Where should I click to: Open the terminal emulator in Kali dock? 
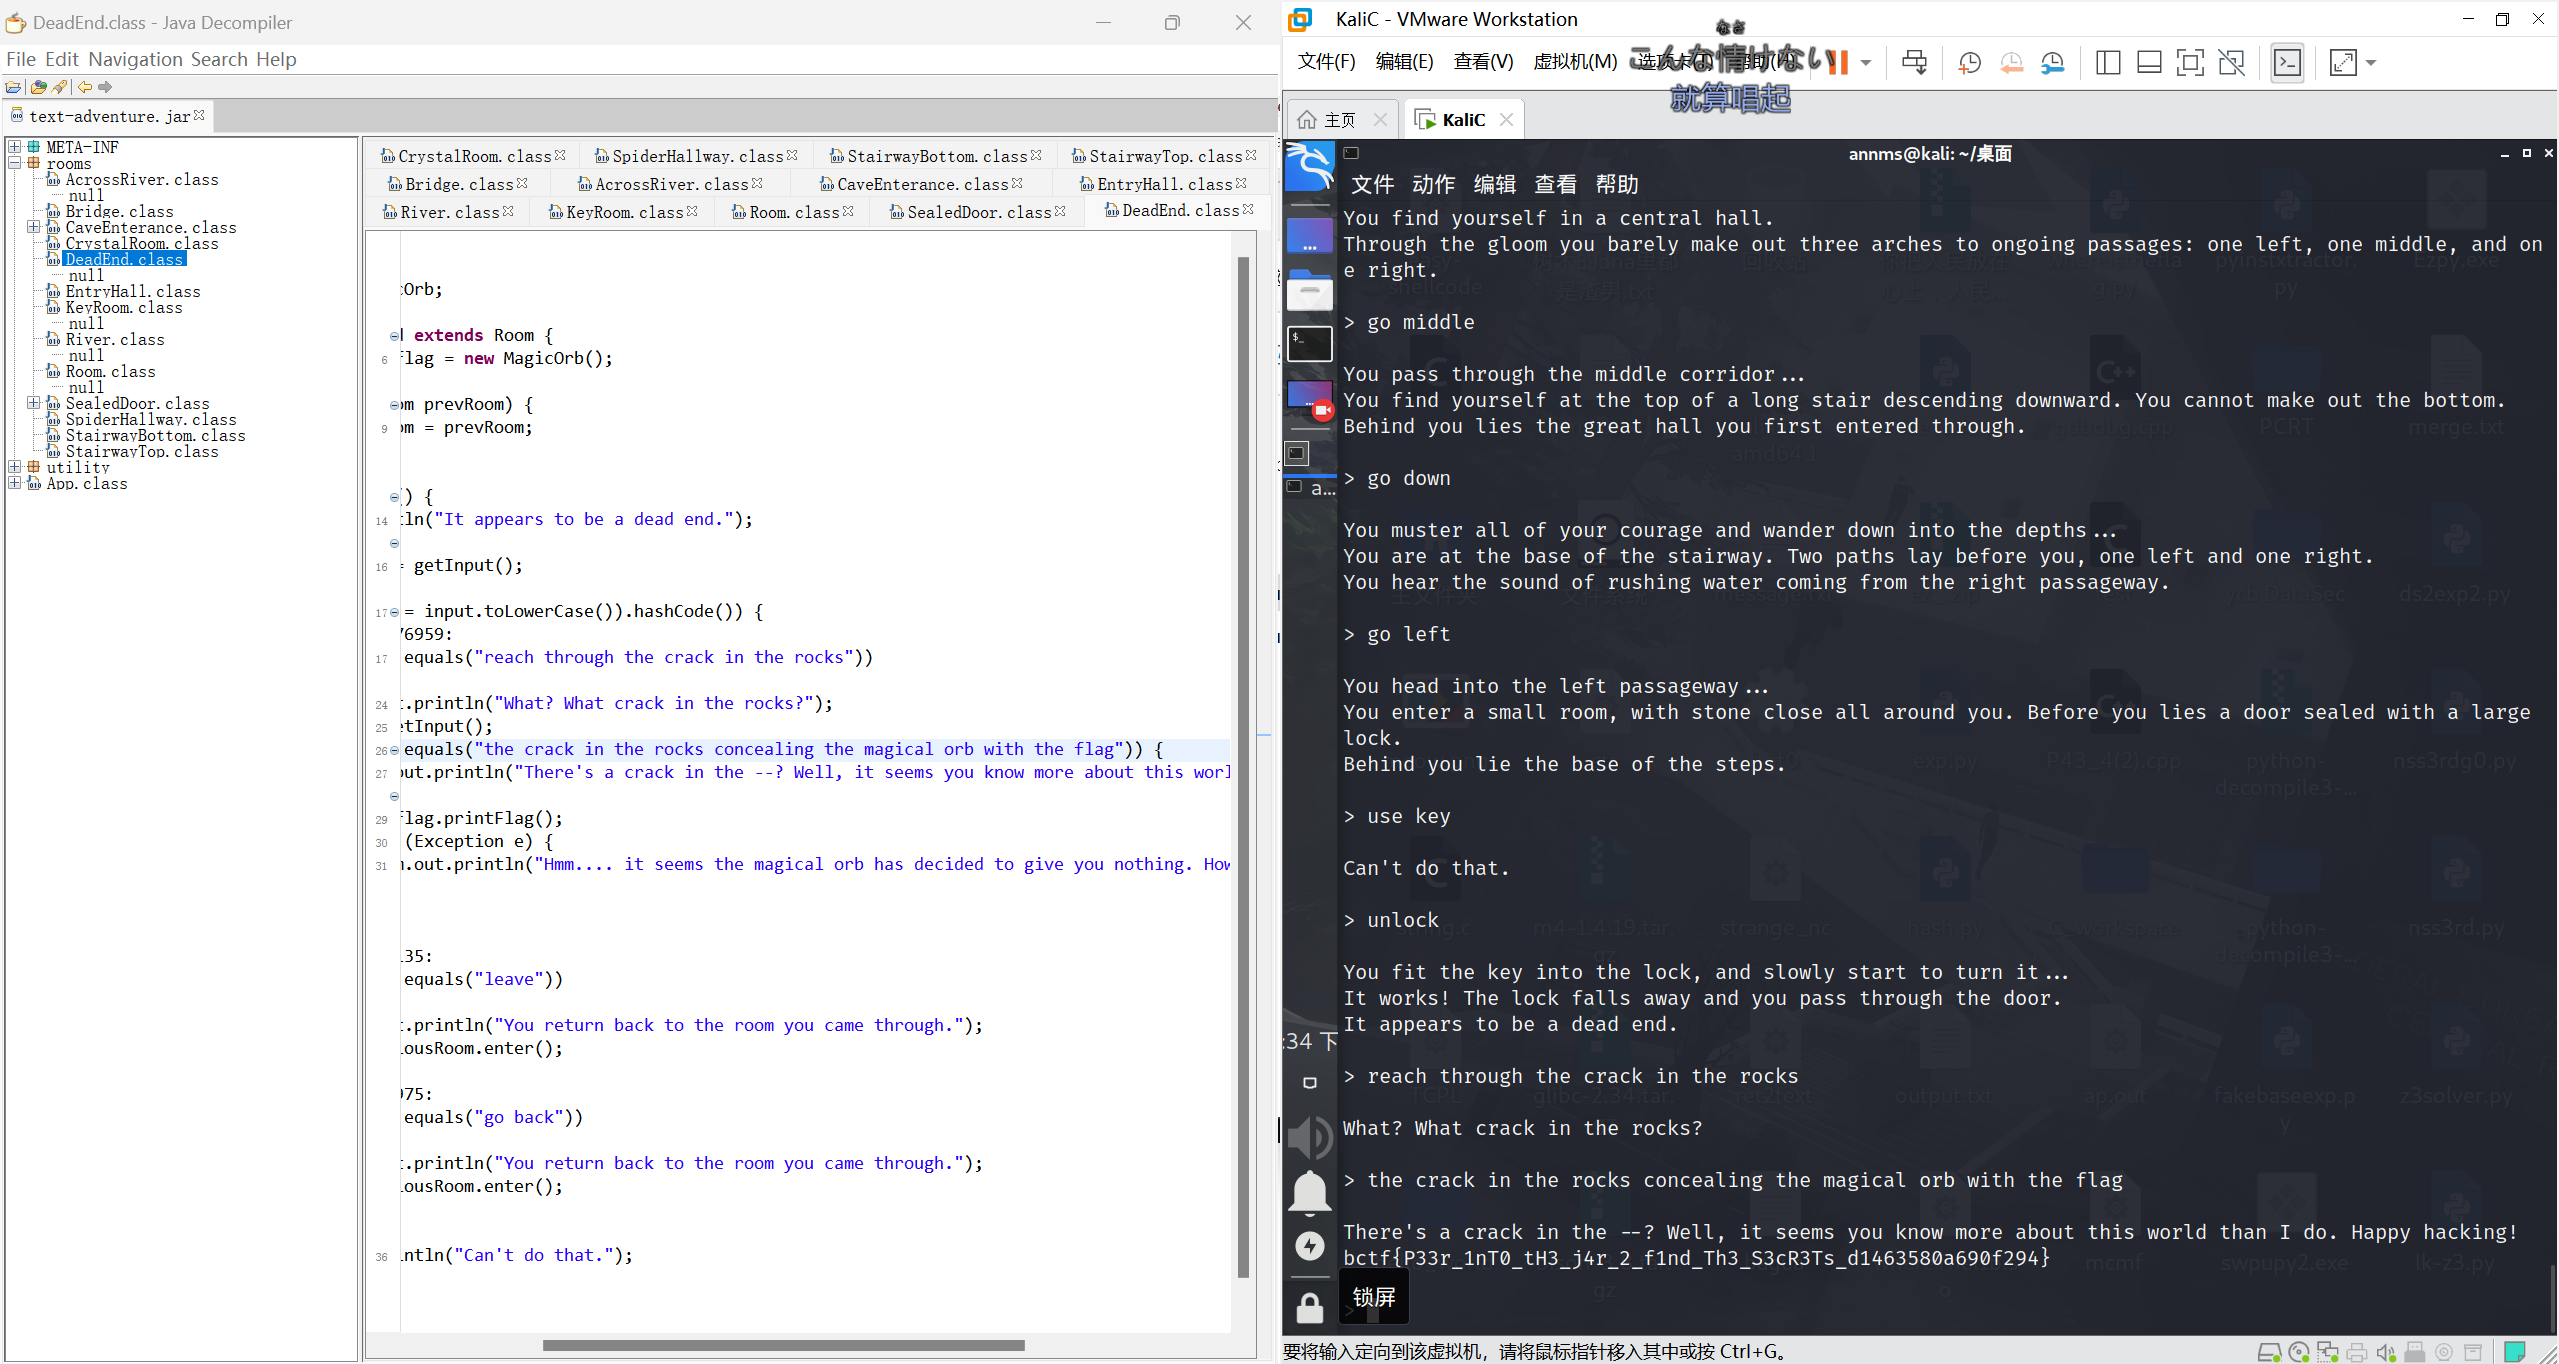tap(1309, 343)
